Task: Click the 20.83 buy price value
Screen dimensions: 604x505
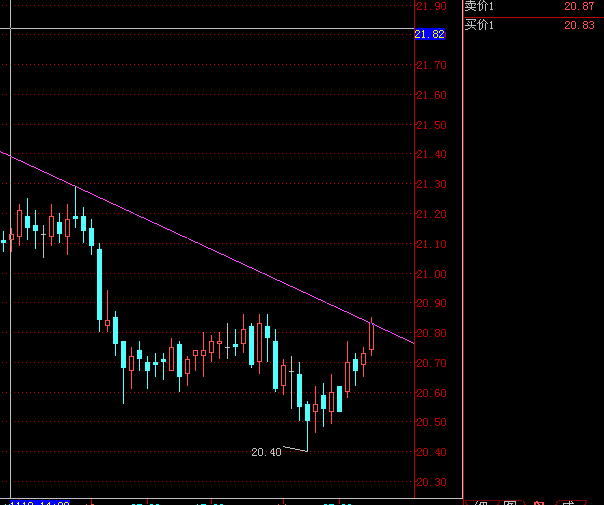Action: 579,25
